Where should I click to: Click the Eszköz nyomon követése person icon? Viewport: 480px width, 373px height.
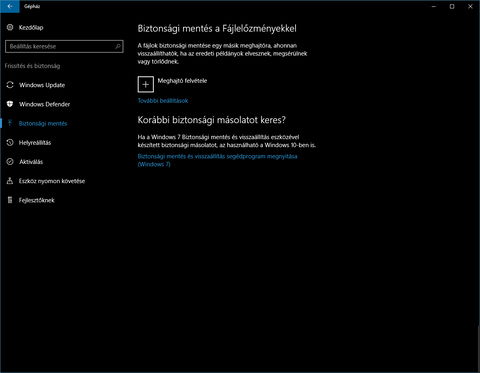click(x=10, y=181)
